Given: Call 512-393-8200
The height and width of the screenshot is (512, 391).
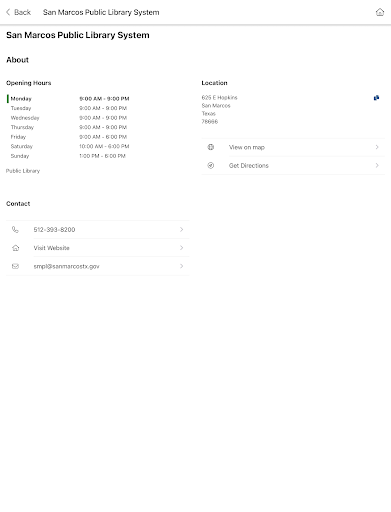Looking at the screenshot, I should click(54, 230).
